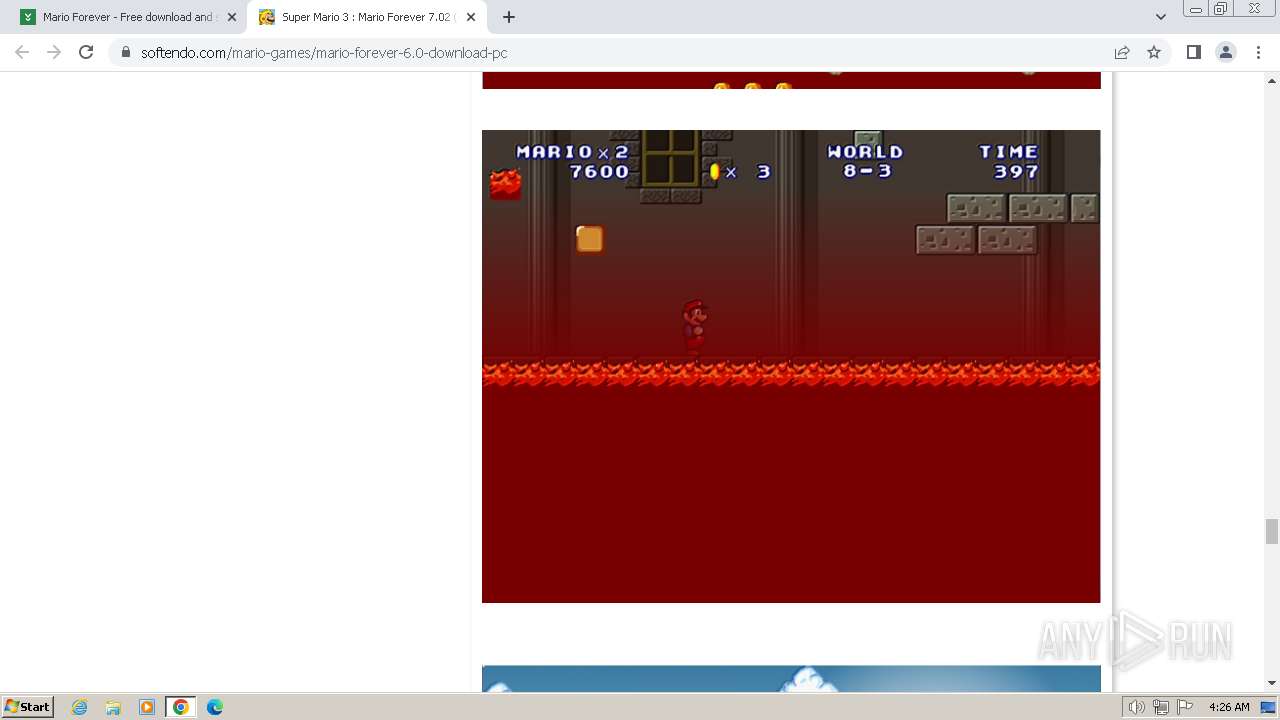
Task: Show the 4:26 AM clock
Action: point(1229,707)
